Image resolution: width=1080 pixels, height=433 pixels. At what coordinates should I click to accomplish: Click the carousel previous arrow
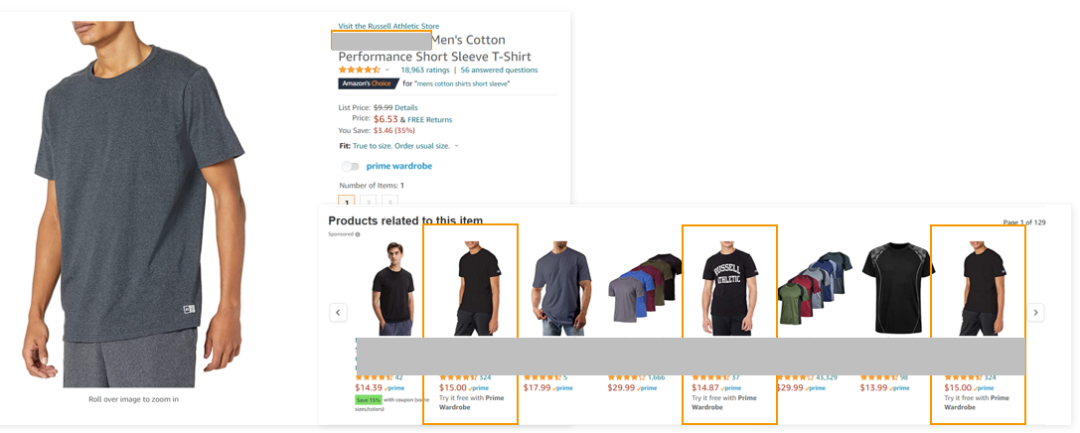338,312
